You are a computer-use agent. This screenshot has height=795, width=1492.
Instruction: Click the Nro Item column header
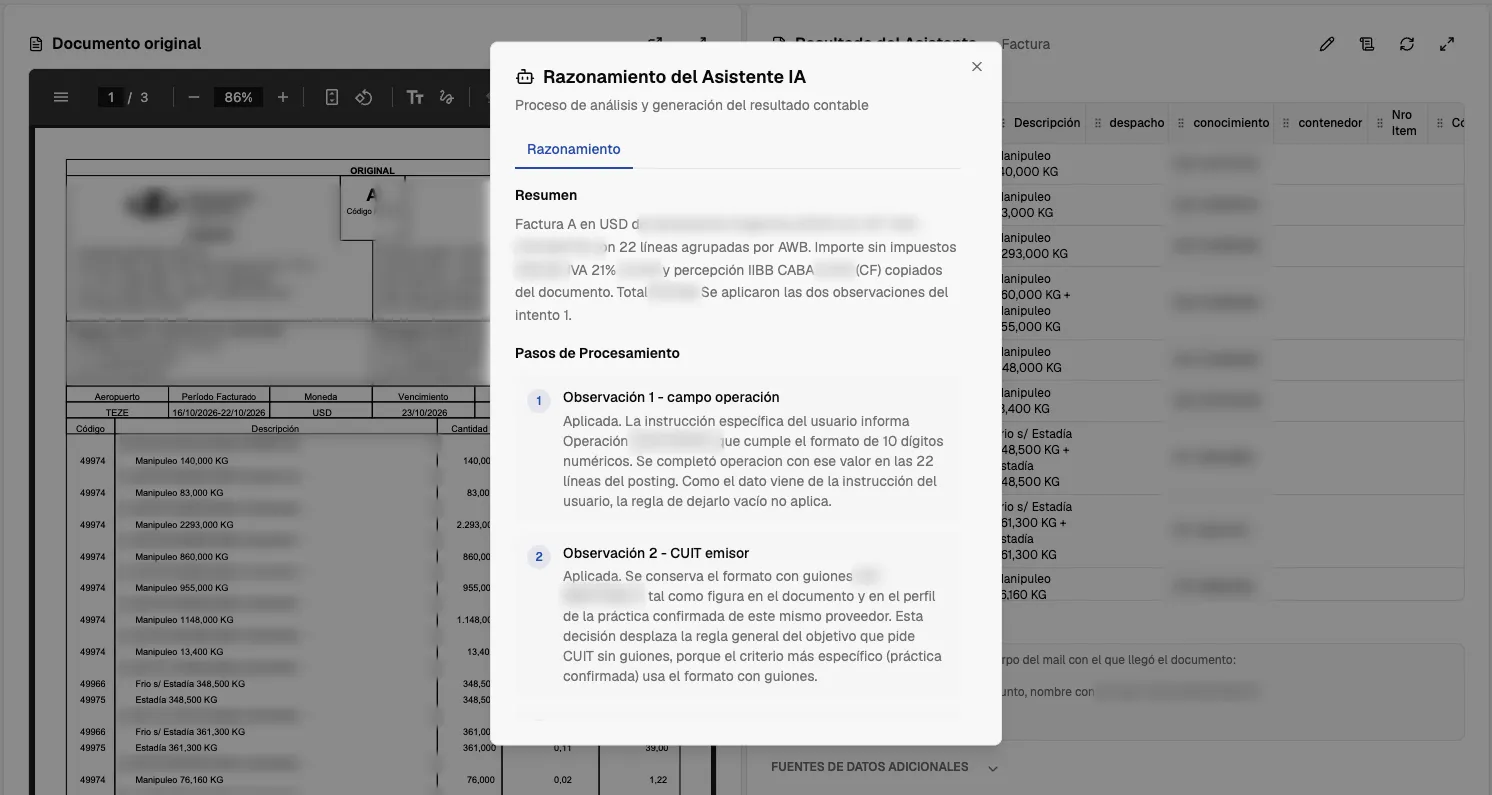1404,123
